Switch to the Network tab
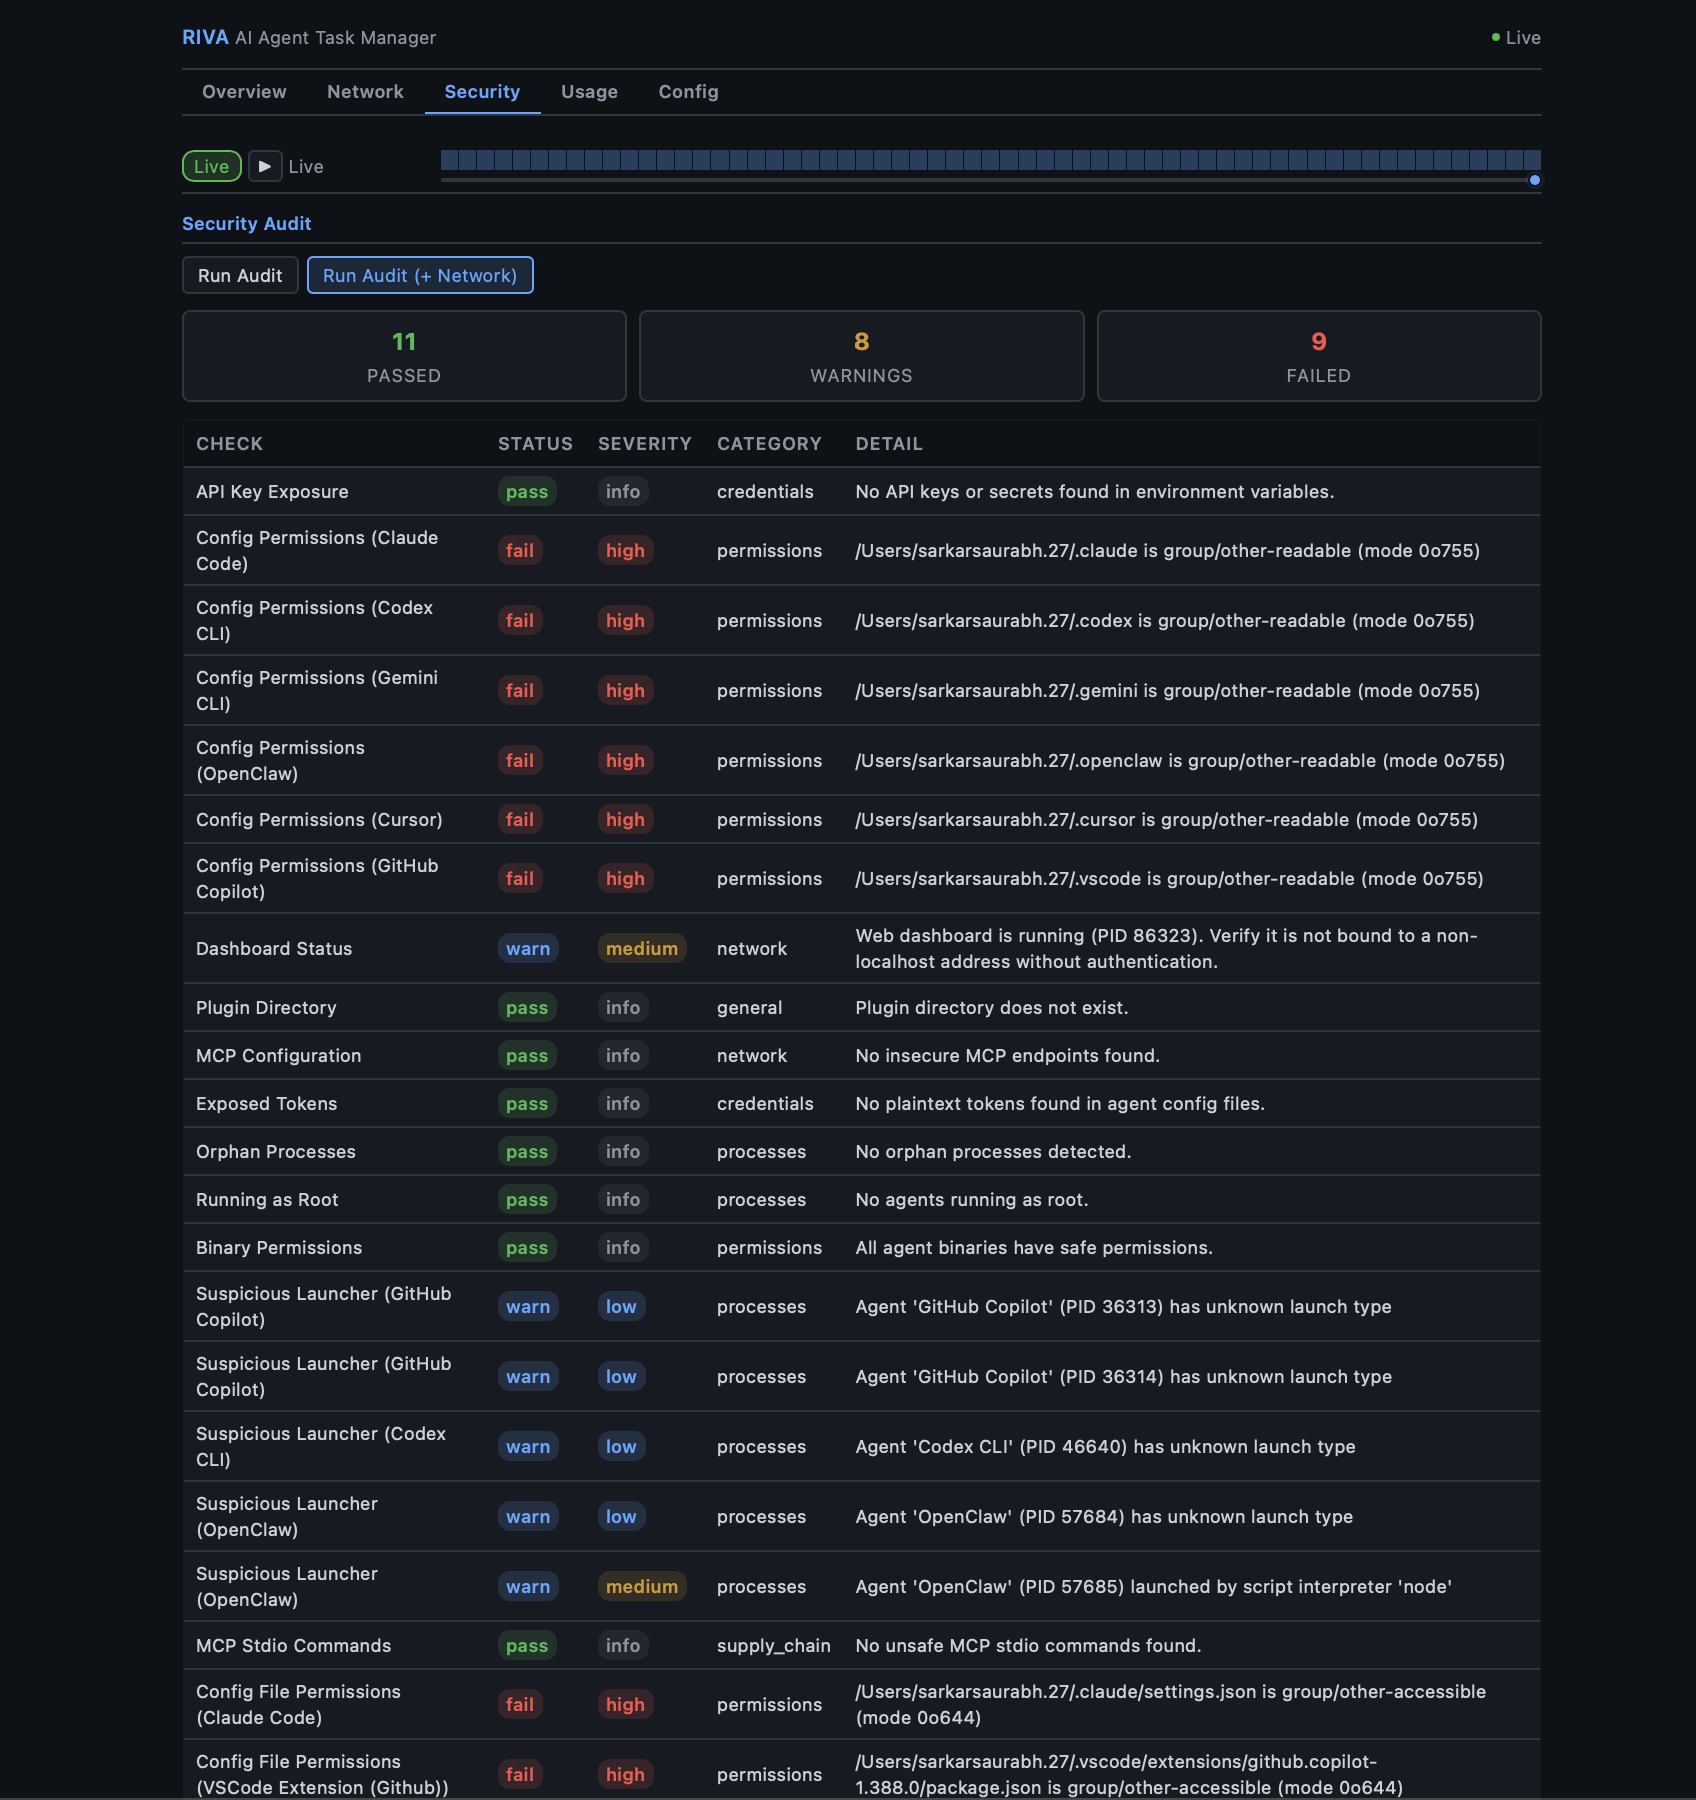1696x1800 pixels. click(x=365, y=92)
